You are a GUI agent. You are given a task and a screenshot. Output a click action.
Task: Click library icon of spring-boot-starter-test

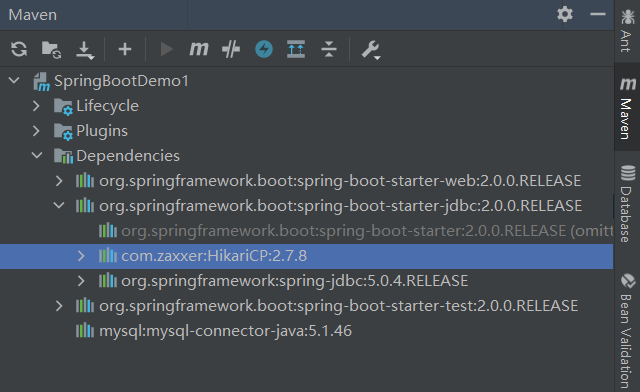pos(85,306)
